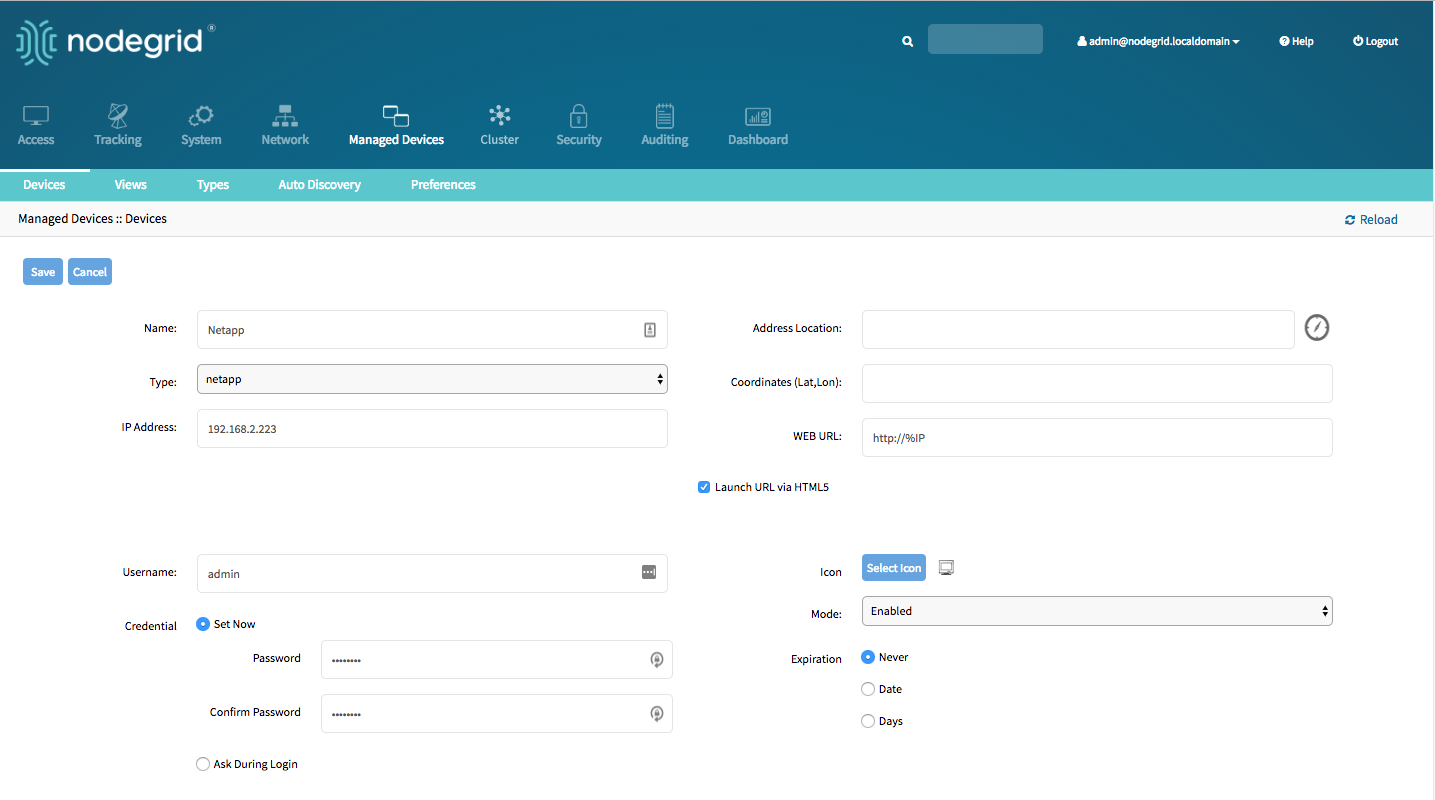
Task: Open the Managed Devices section
Action: (x=396, y=126)
